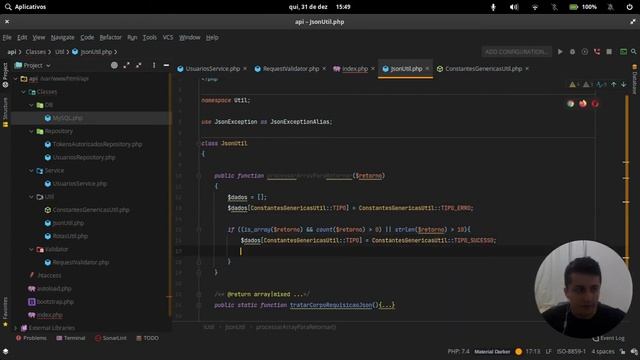
Task: Collapse the Classes folder
Action: click(24, 92)
